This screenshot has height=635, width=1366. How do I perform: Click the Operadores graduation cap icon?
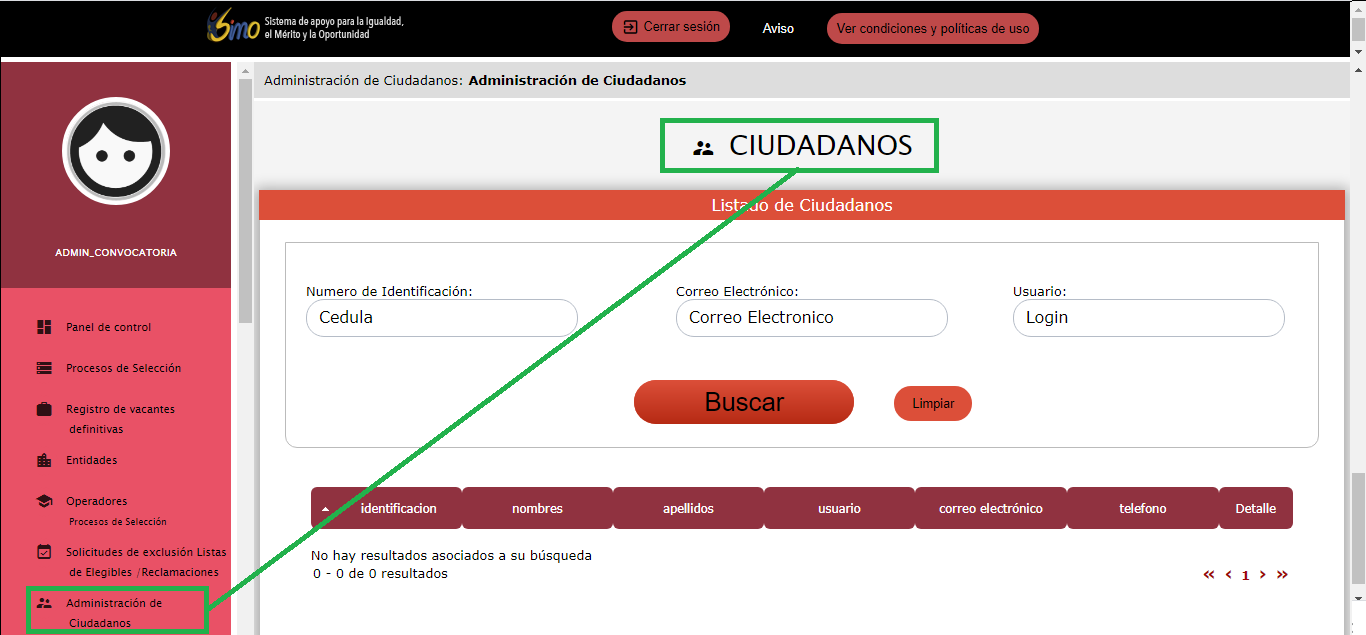pyautogui.click(x=44, y=501)
